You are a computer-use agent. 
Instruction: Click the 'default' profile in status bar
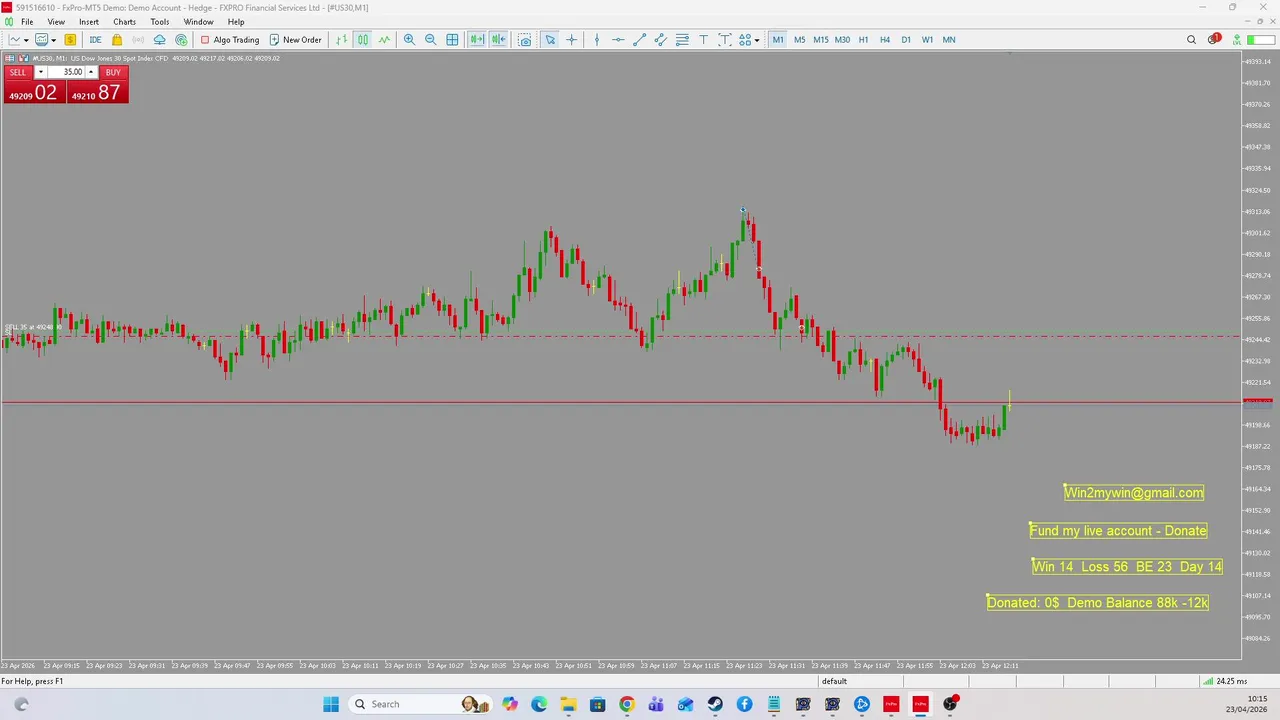pos(834,682)
